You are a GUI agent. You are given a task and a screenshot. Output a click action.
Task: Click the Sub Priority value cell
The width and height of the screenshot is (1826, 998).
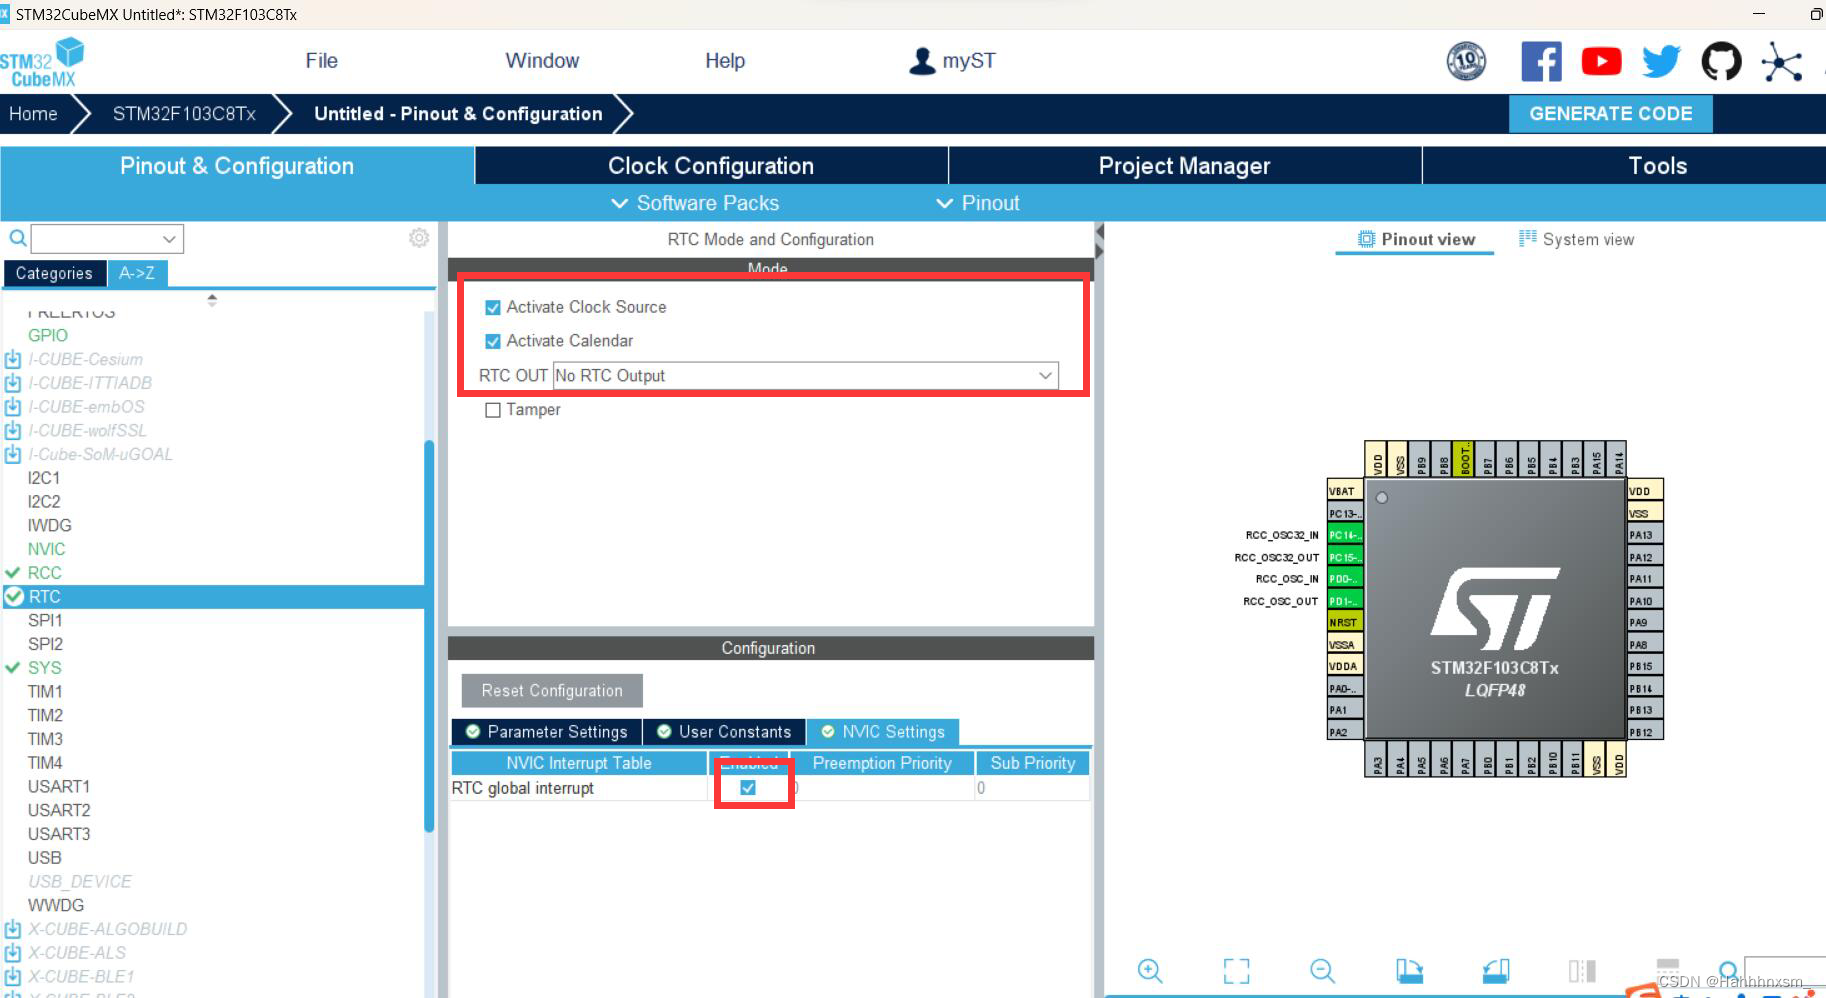1031,788
